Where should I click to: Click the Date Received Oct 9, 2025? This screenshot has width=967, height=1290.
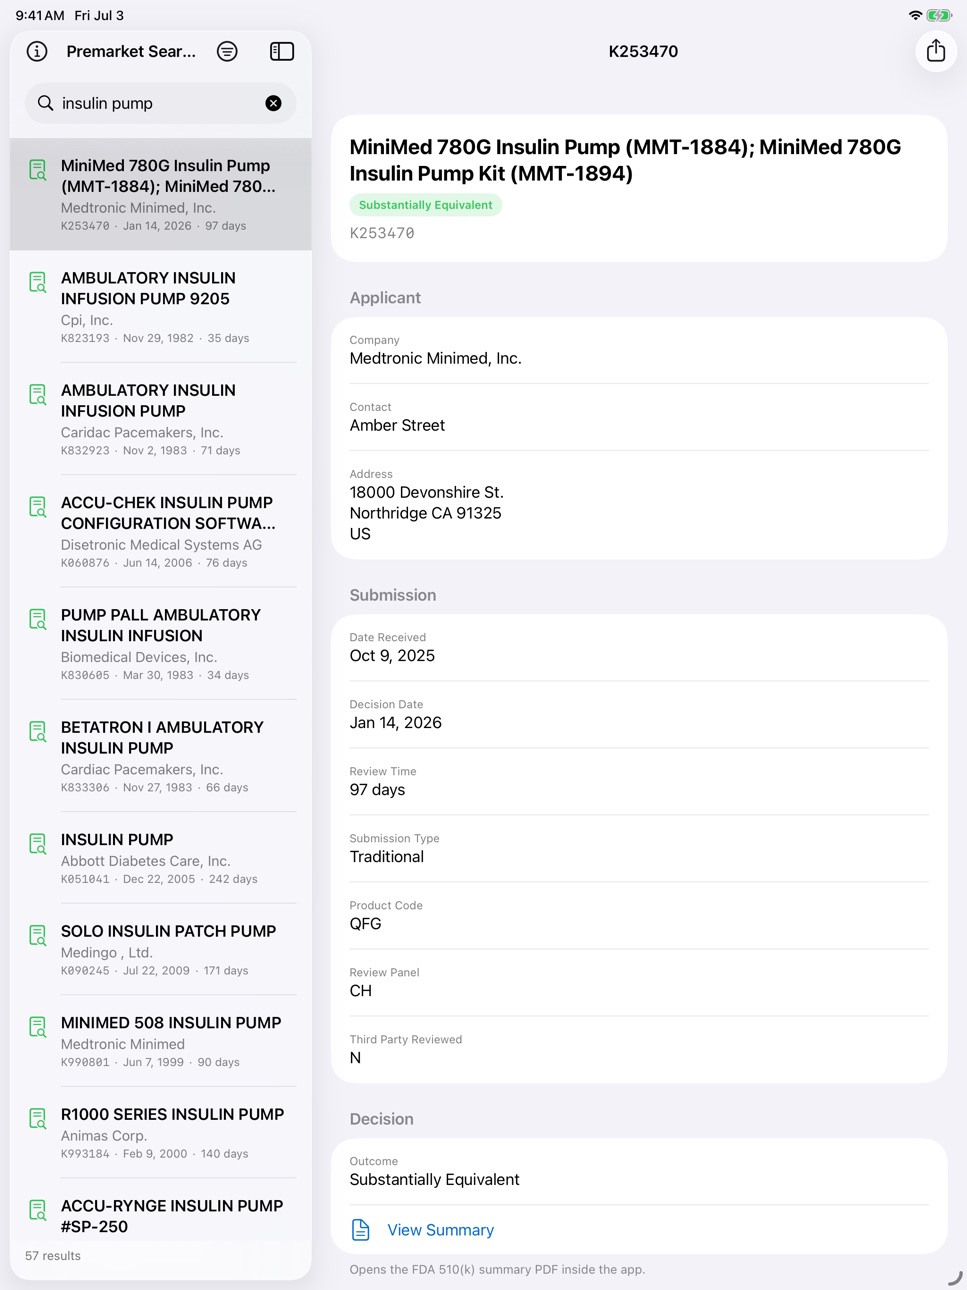click(392, 656)
